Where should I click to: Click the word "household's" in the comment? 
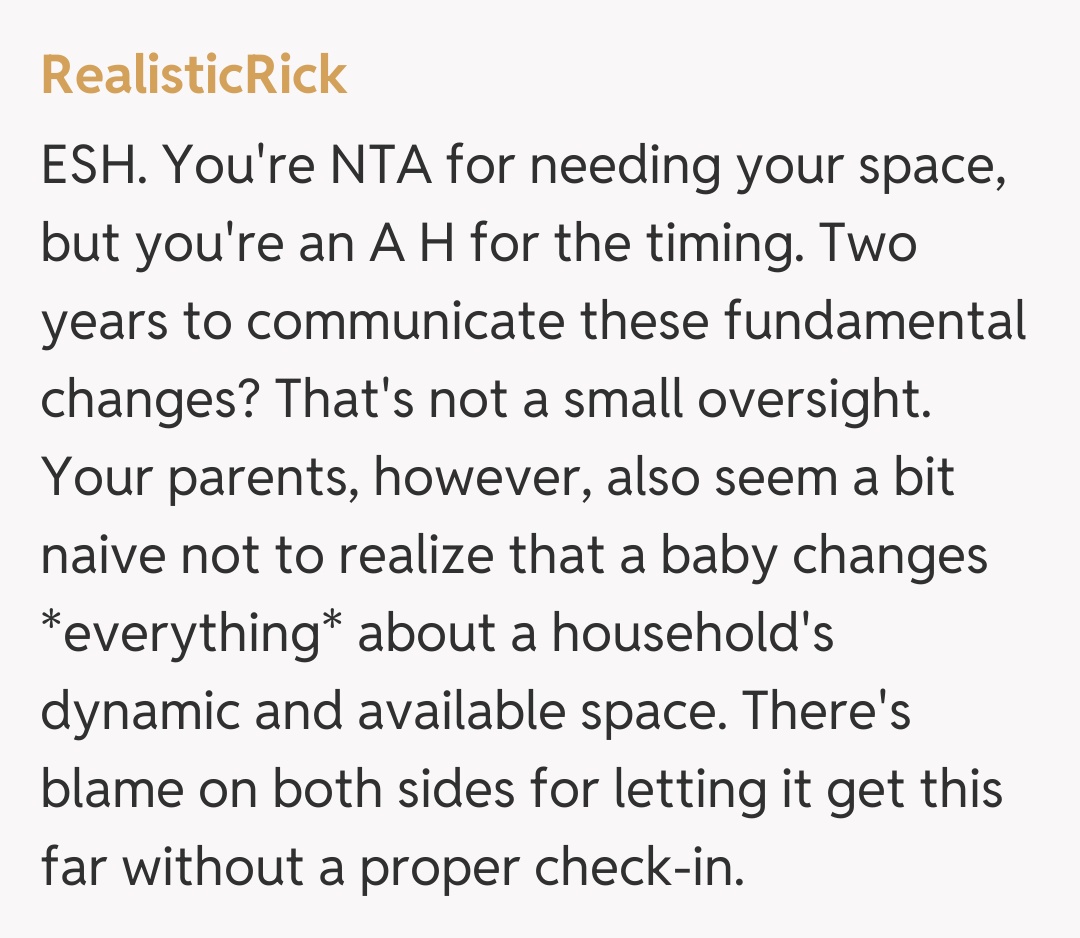coord(693,634)
